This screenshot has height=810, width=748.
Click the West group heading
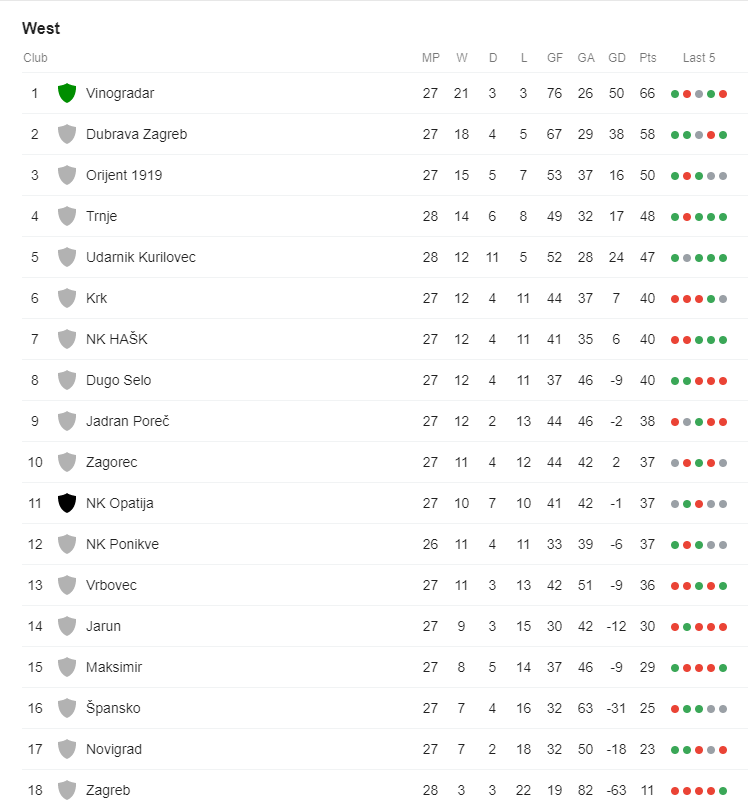[41, 28]
